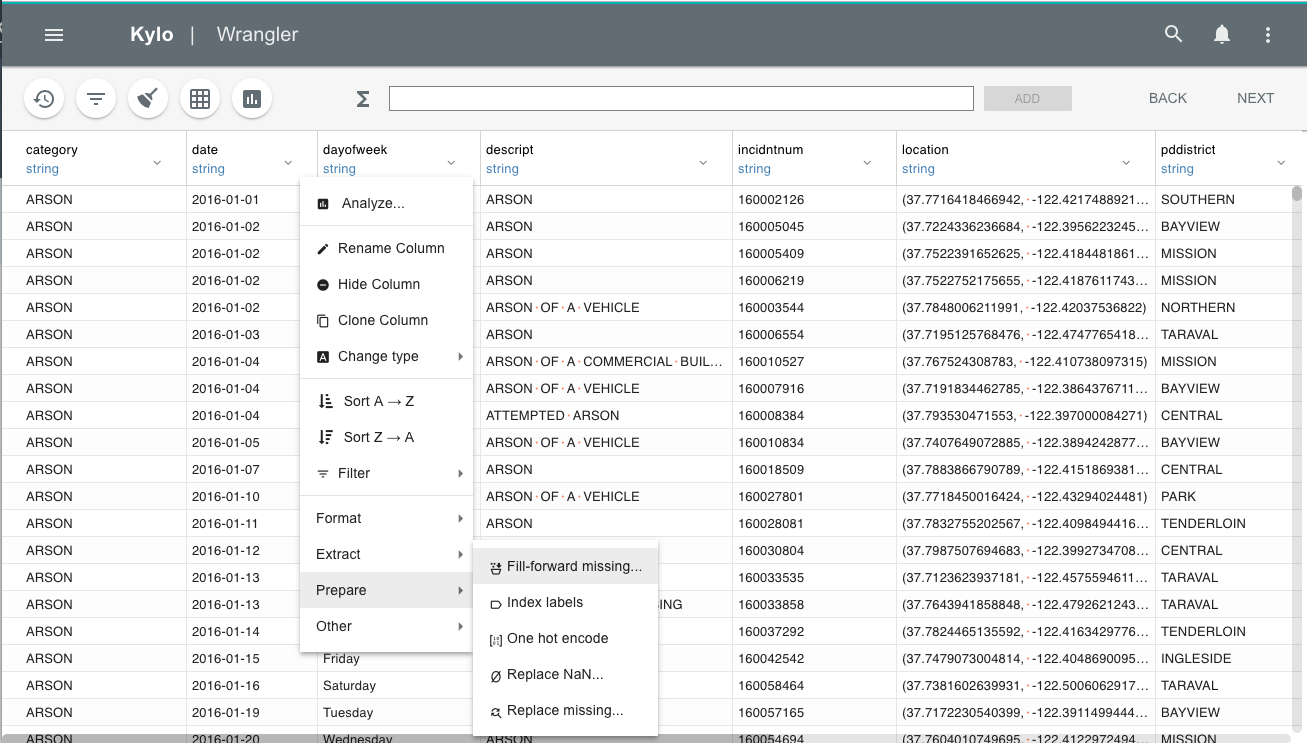
Task: Click the ADD button
Action: [1027, 98]
